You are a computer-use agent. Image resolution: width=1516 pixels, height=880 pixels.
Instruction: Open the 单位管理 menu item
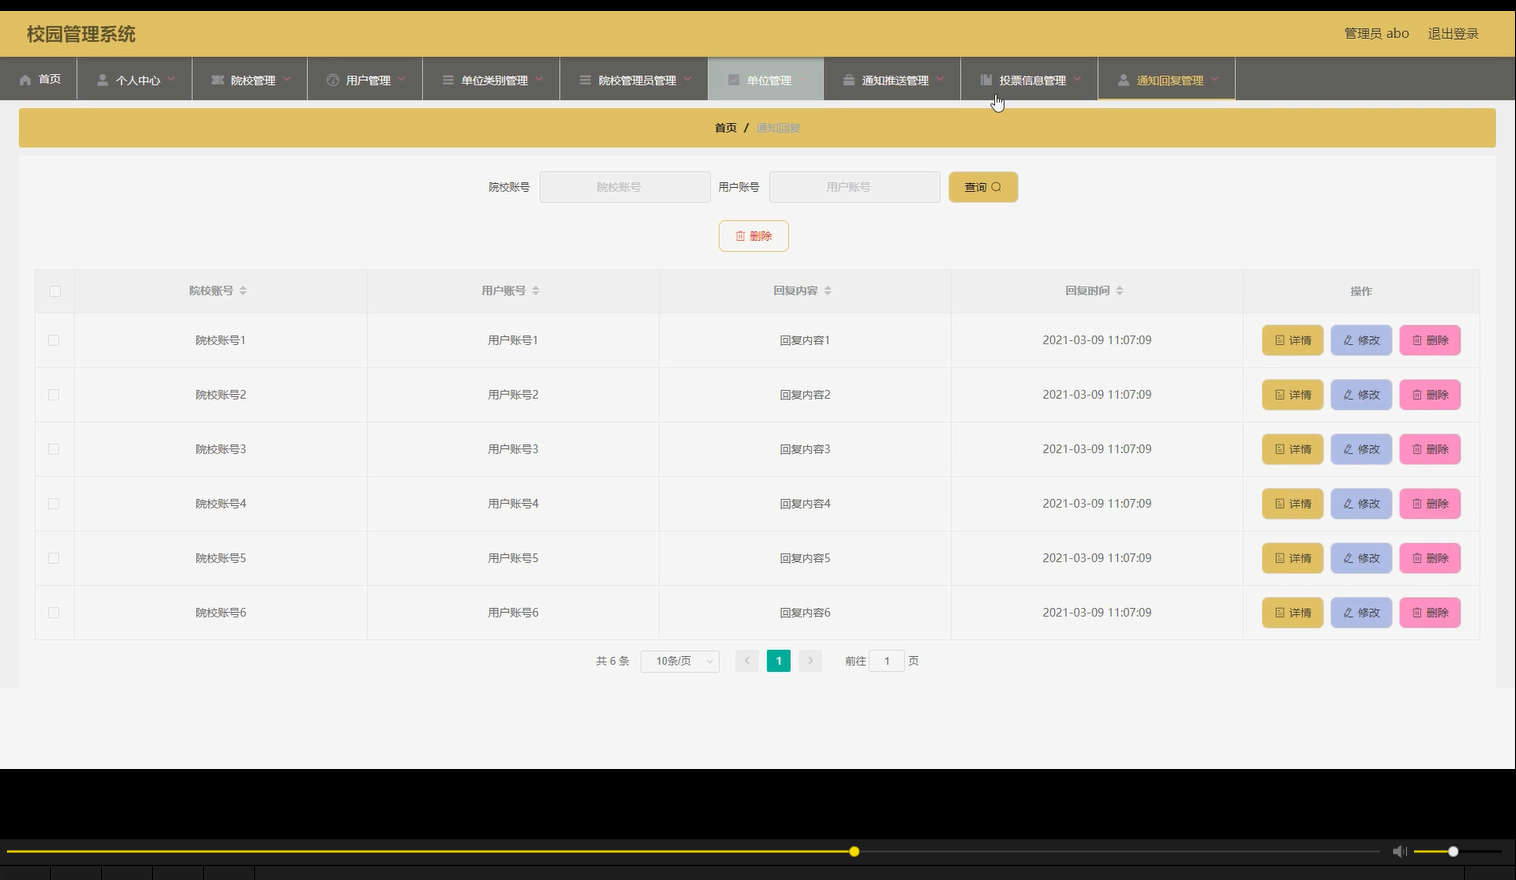[766, 80]
